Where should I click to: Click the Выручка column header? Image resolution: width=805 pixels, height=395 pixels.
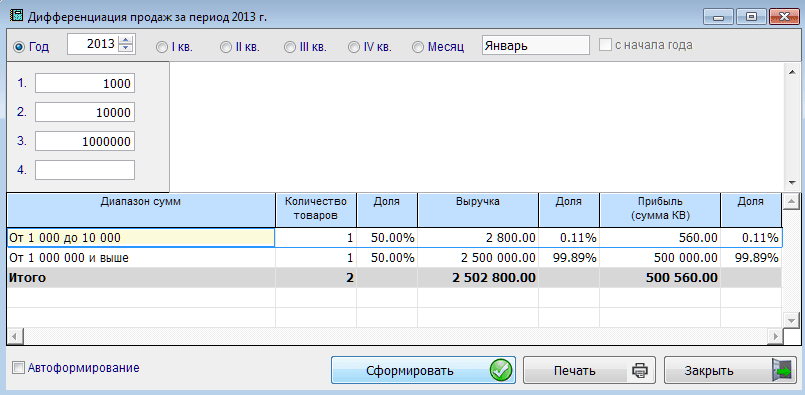coord(478,210)
